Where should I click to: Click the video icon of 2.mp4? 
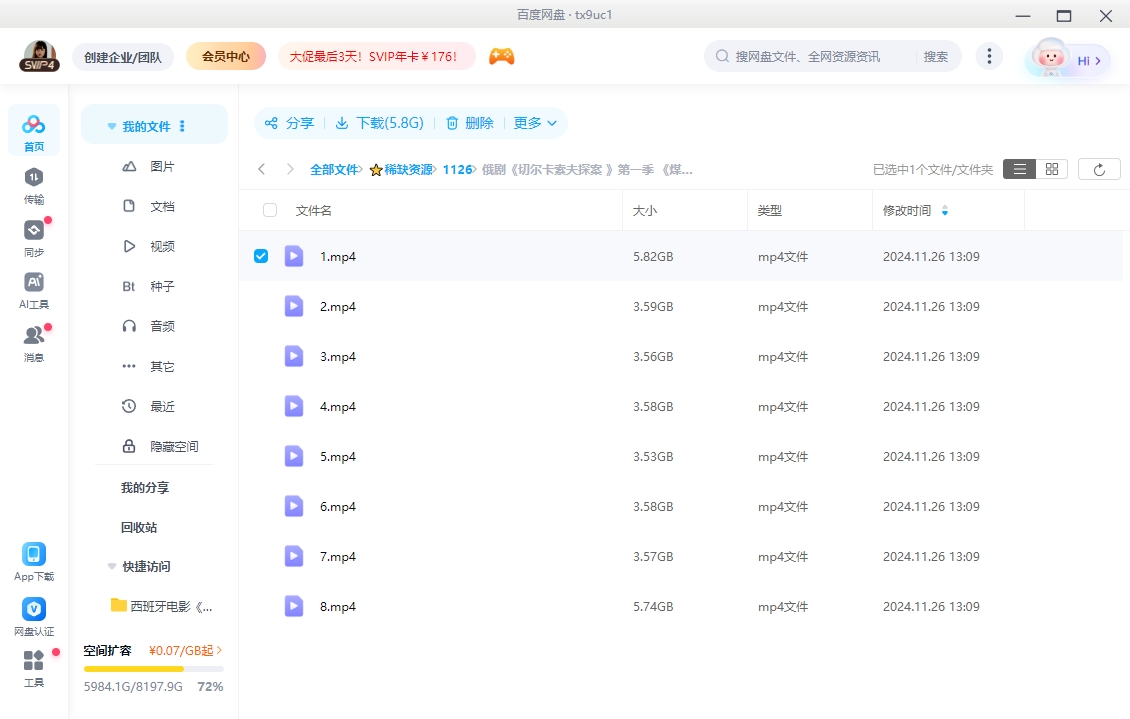pos(293,306)
